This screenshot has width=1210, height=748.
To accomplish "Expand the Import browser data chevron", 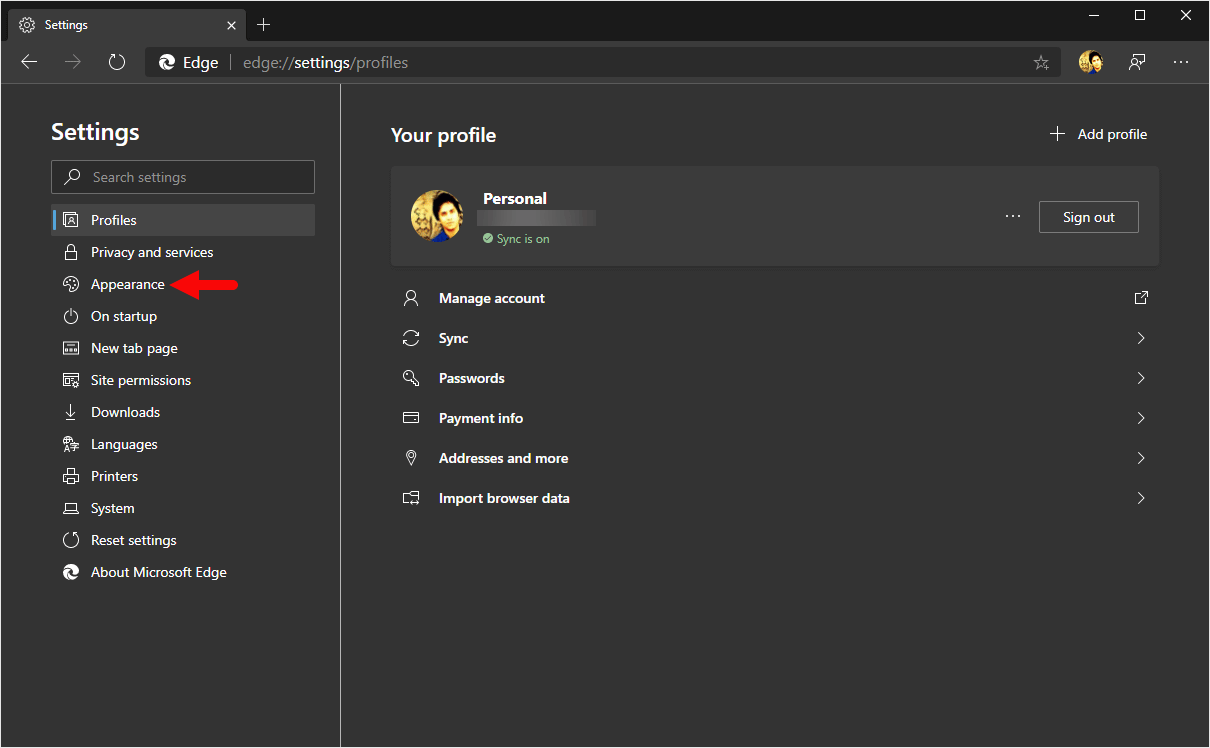I will click(1141, 498).
